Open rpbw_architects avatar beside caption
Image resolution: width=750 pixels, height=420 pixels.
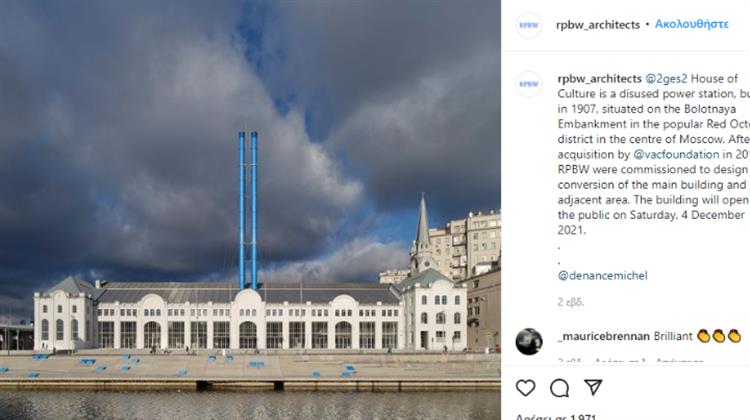pyautogui.click(x=529, y=84)
